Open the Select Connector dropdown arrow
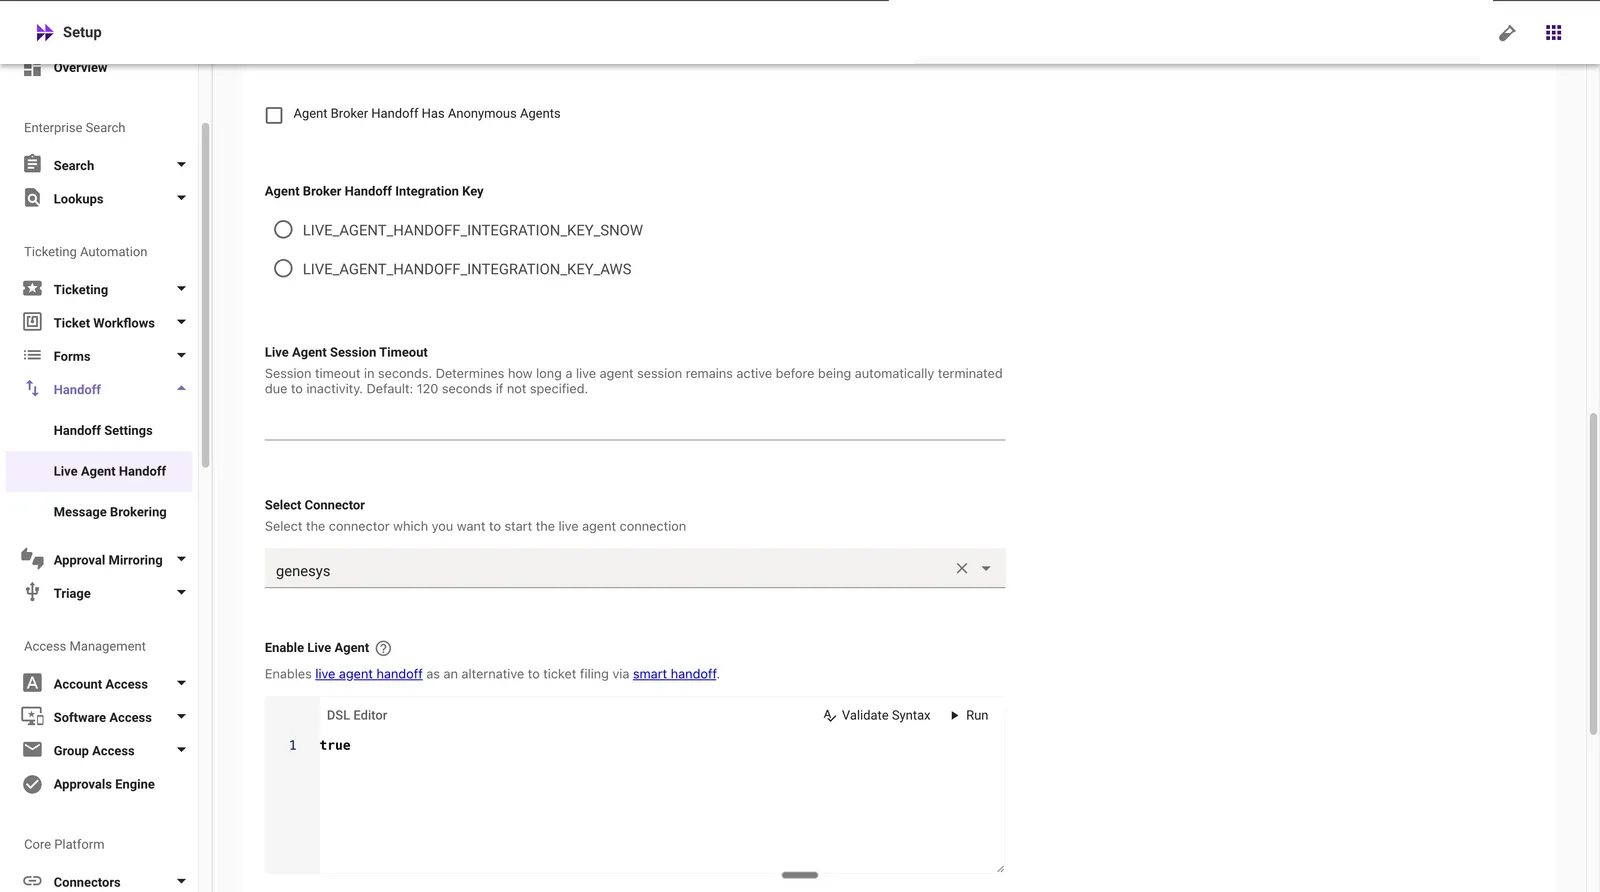 986,569
